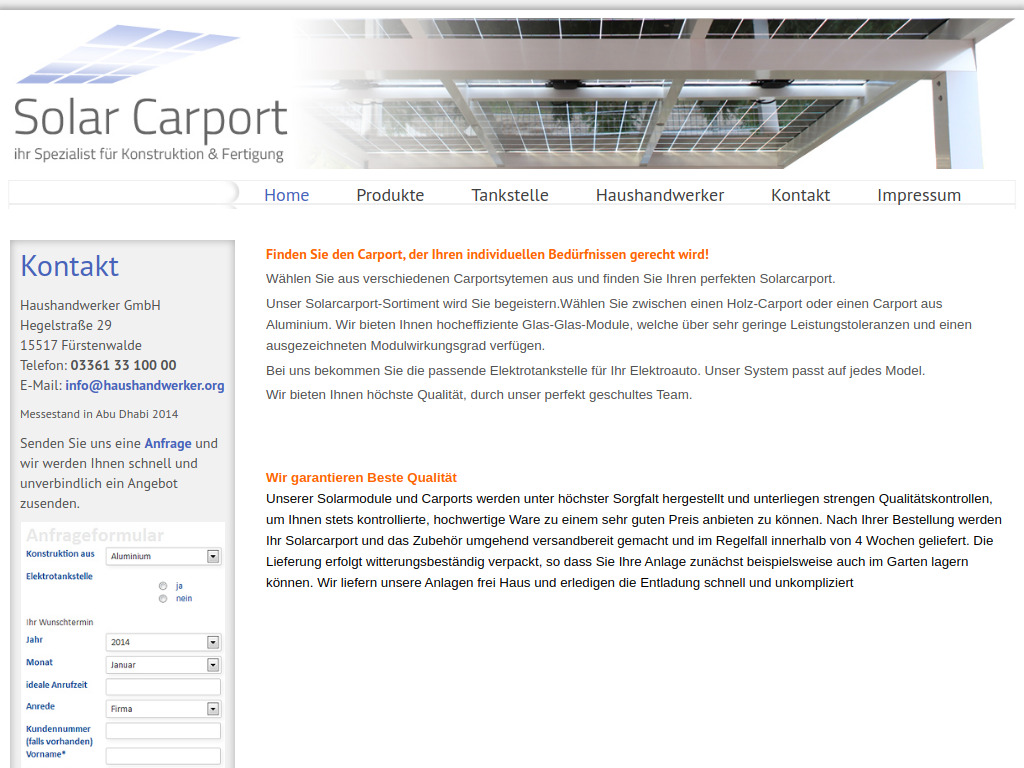This screenshot has width=1024, height=768.
Task: Open the Monat dropdown showing Januar
Action: click(x=163, y=664)
